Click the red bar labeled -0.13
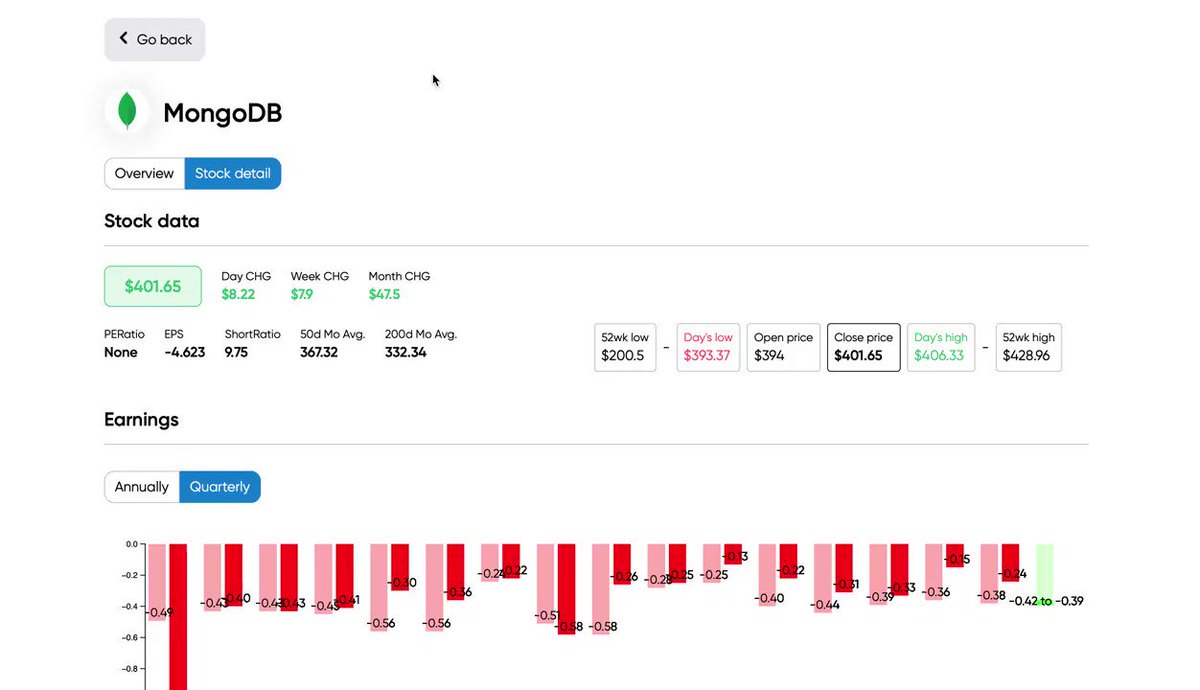 (732, 554)
